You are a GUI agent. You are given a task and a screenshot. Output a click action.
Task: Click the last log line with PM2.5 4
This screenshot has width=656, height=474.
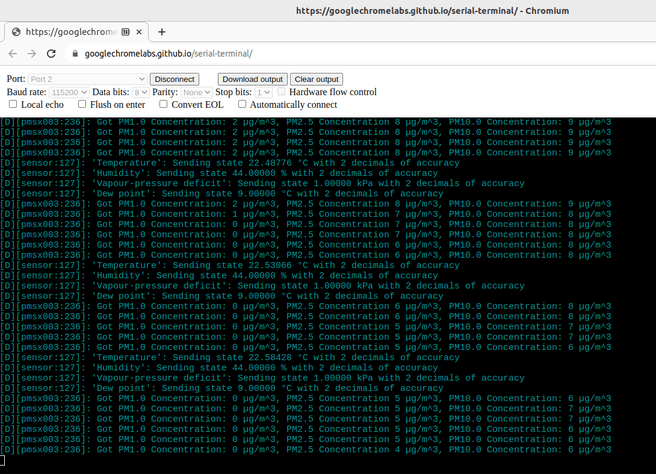click(305, 450)
